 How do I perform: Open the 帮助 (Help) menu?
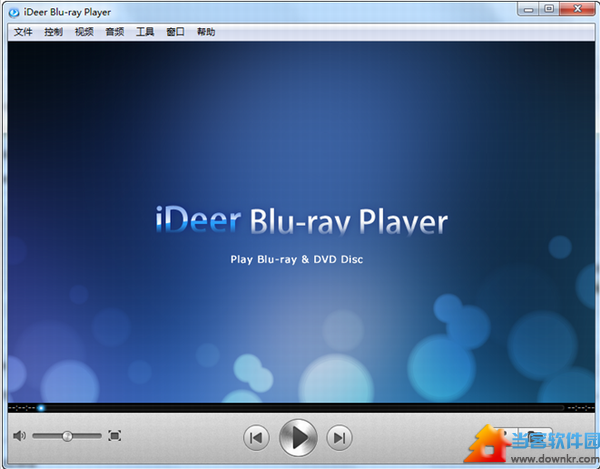click(x=206, y=32)
